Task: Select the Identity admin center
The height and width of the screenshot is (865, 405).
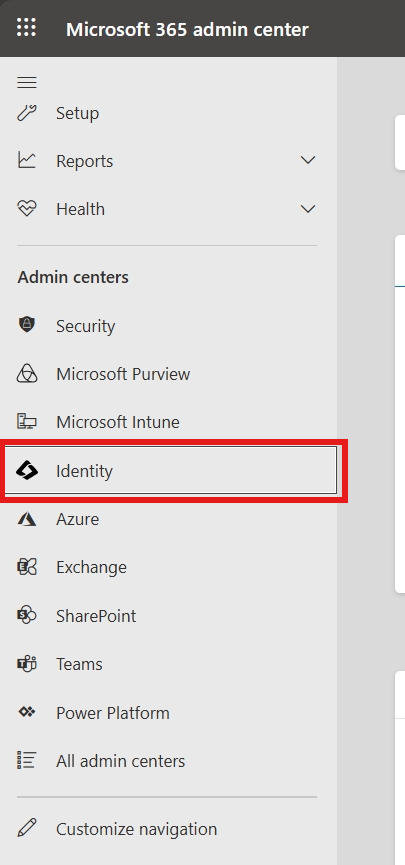Action: coord(170,471)
